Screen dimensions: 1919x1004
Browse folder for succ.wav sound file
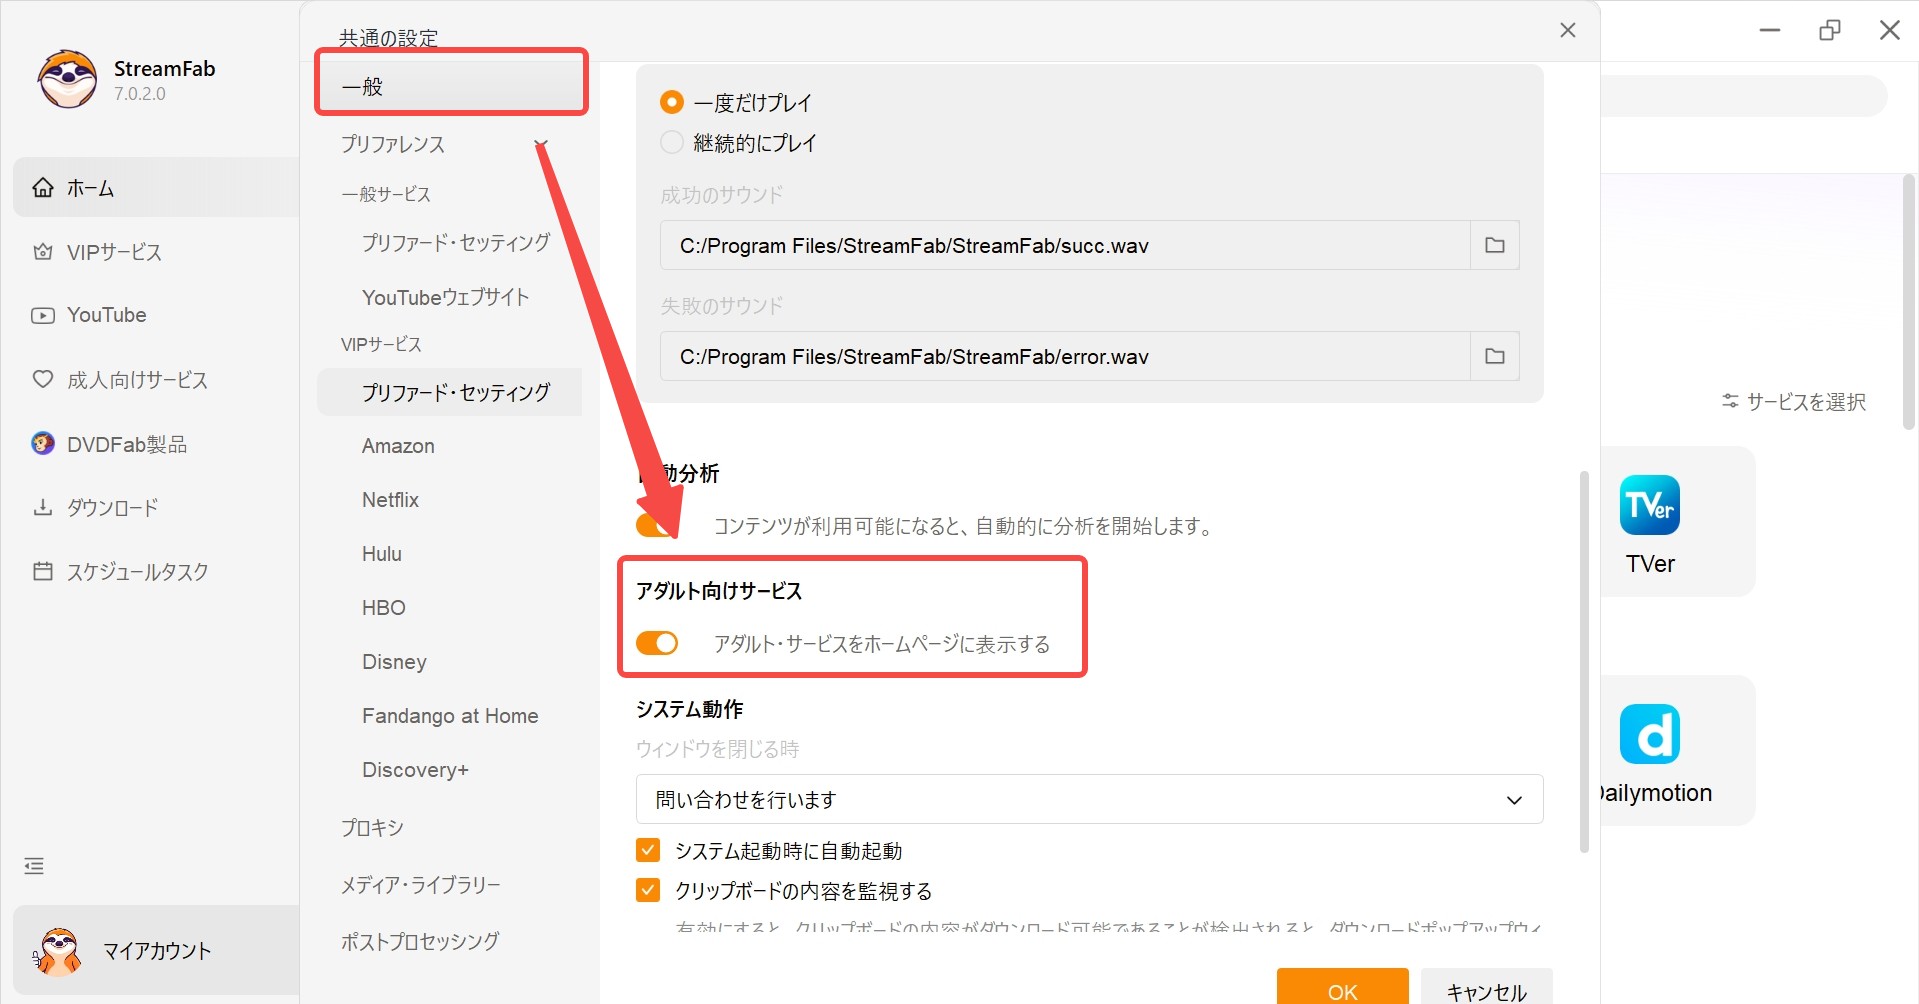[1494, 245]
